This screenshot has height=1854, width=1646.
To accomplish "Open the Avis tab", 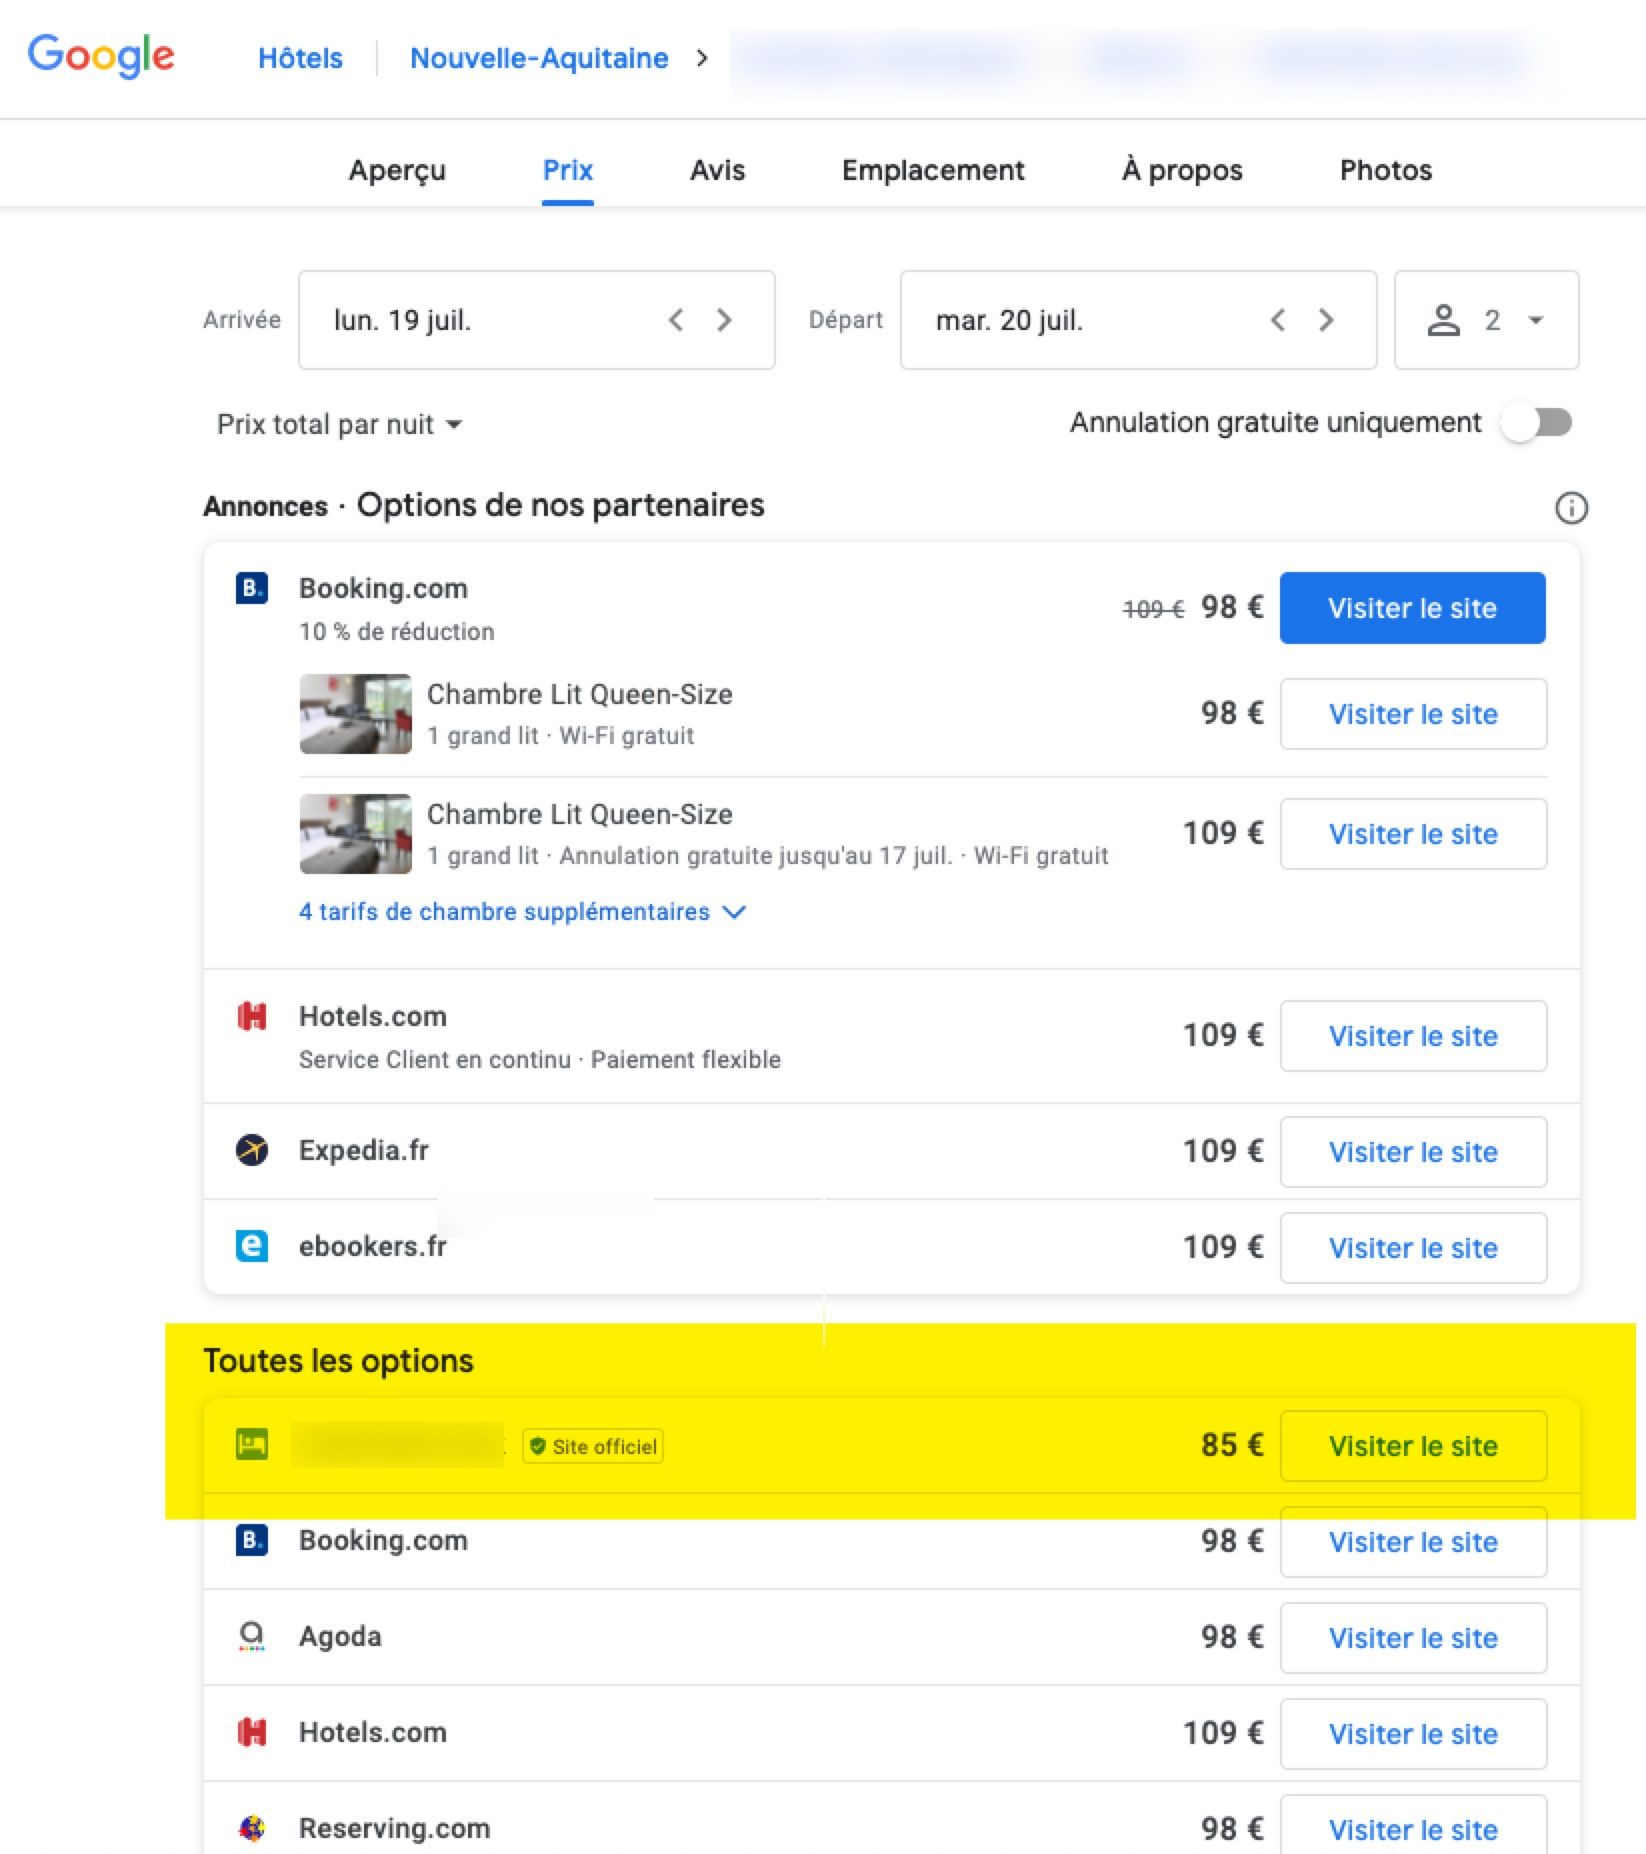I will pyautogui.click(x=717, y=170).
